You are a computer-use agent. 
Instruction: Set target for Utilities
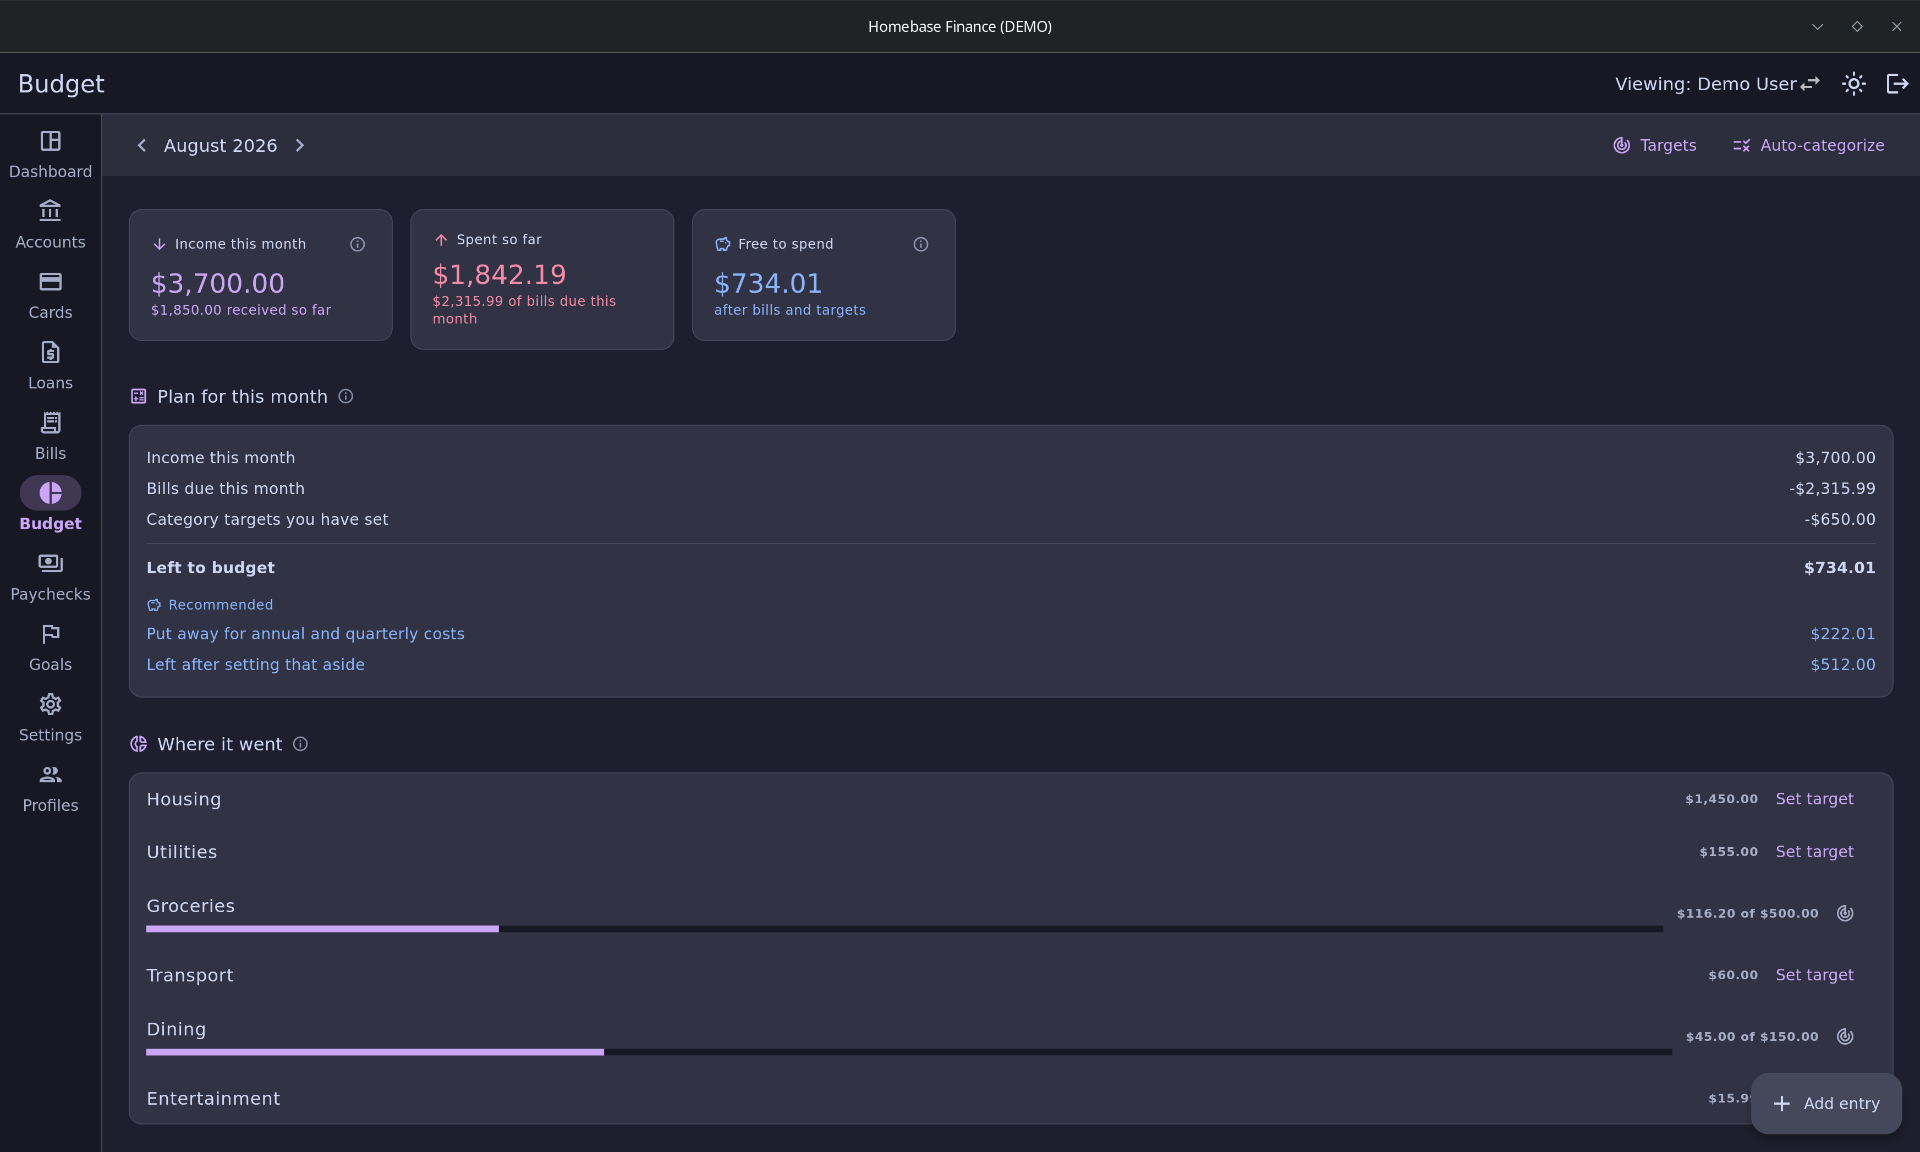(x=1814, y=852)
